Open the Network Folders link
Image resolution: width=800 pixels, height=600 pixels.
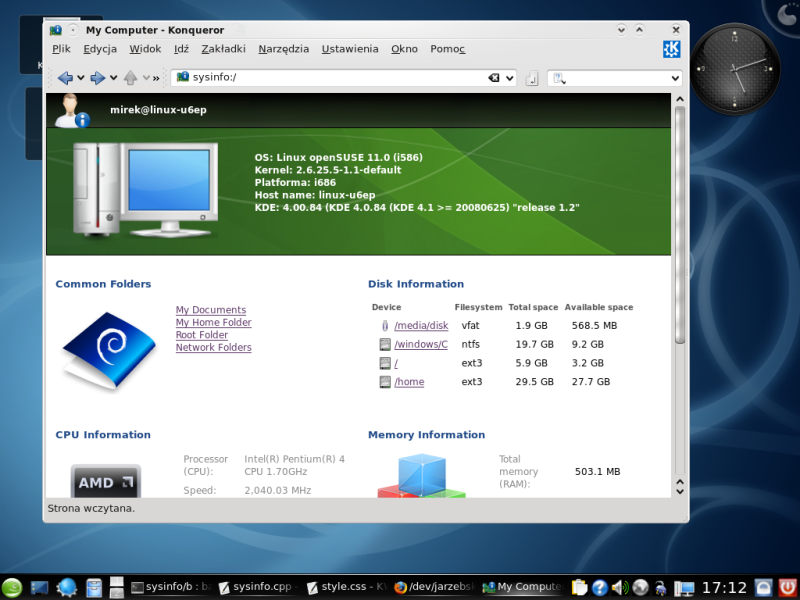(x=213, y=347)
